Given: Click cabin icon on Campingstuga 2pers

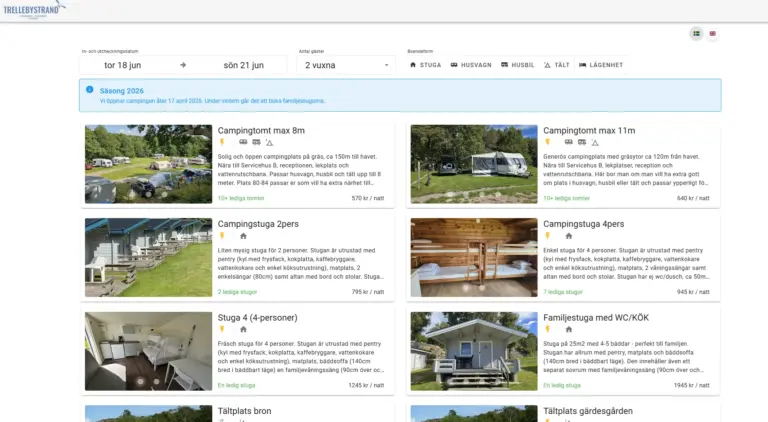Looking at the screenshot, I should tap(243, 236).
